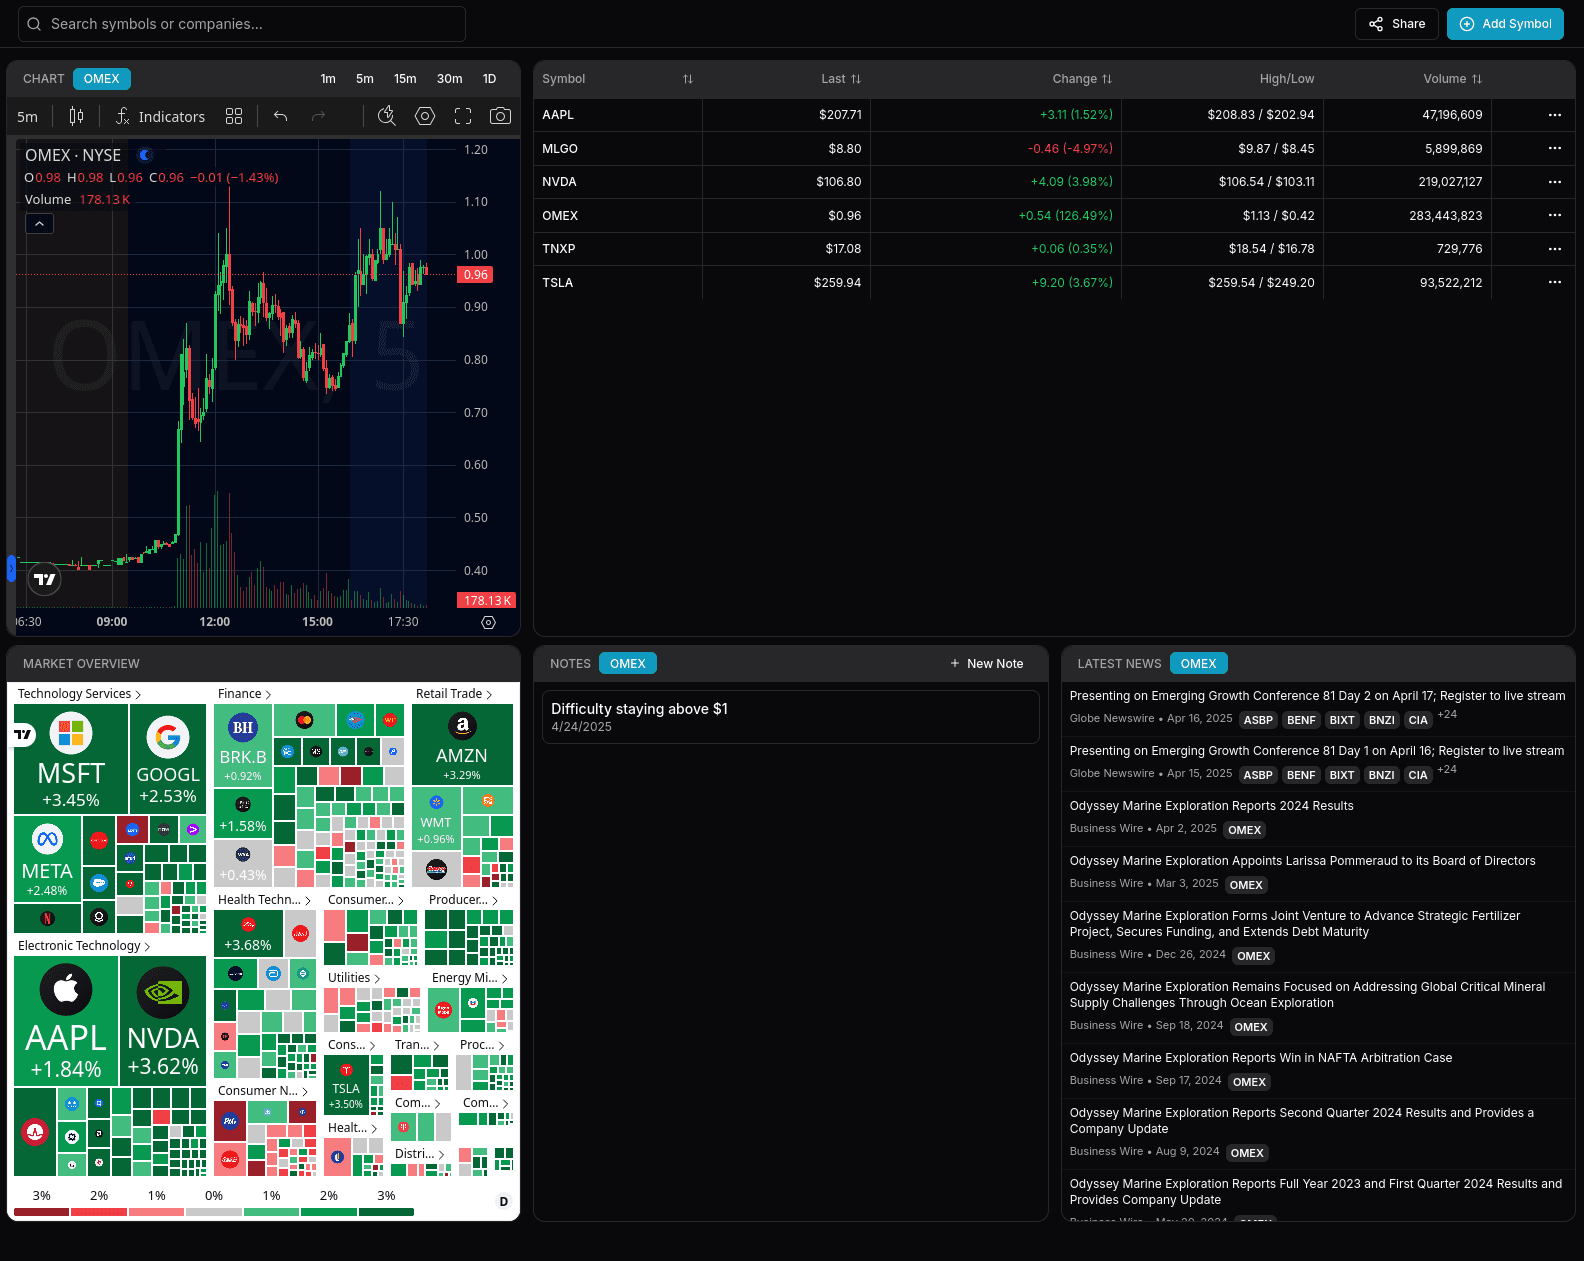Focus the search symbols or companies field
The image size is (1584, 1261).
pos(242,24)
